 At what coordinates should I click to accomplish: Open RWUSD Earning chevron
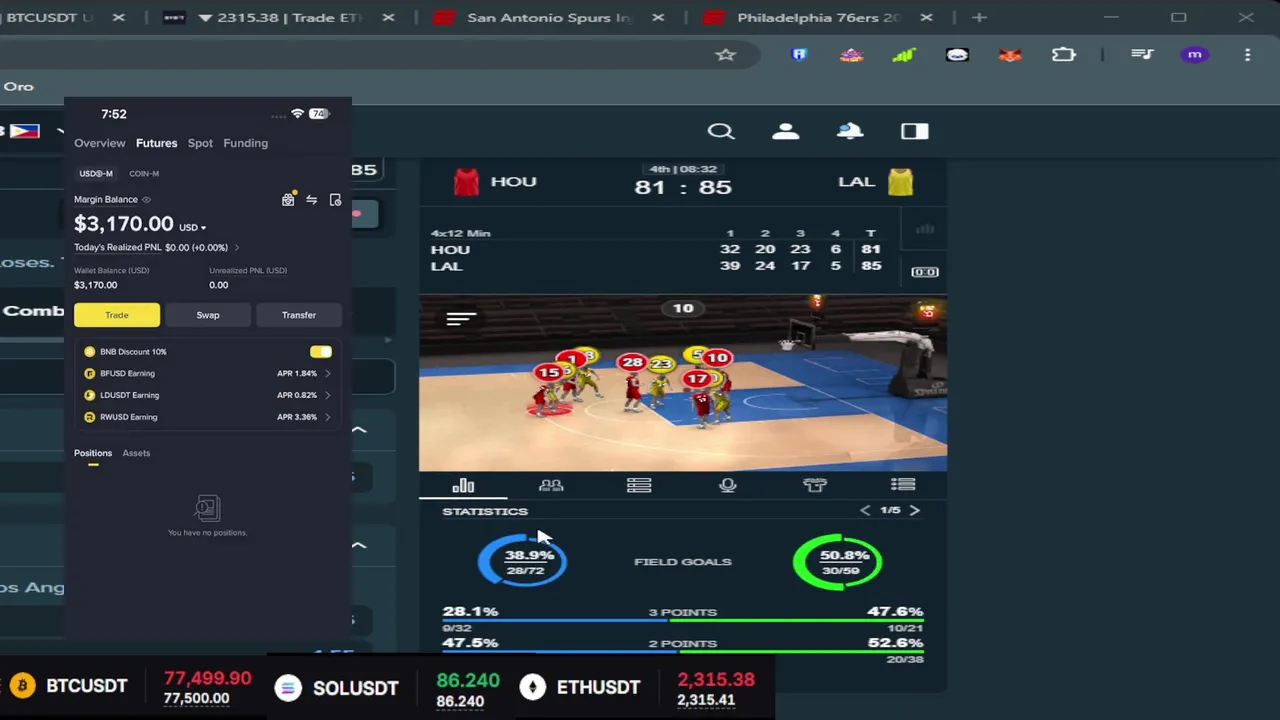point(327,417)
